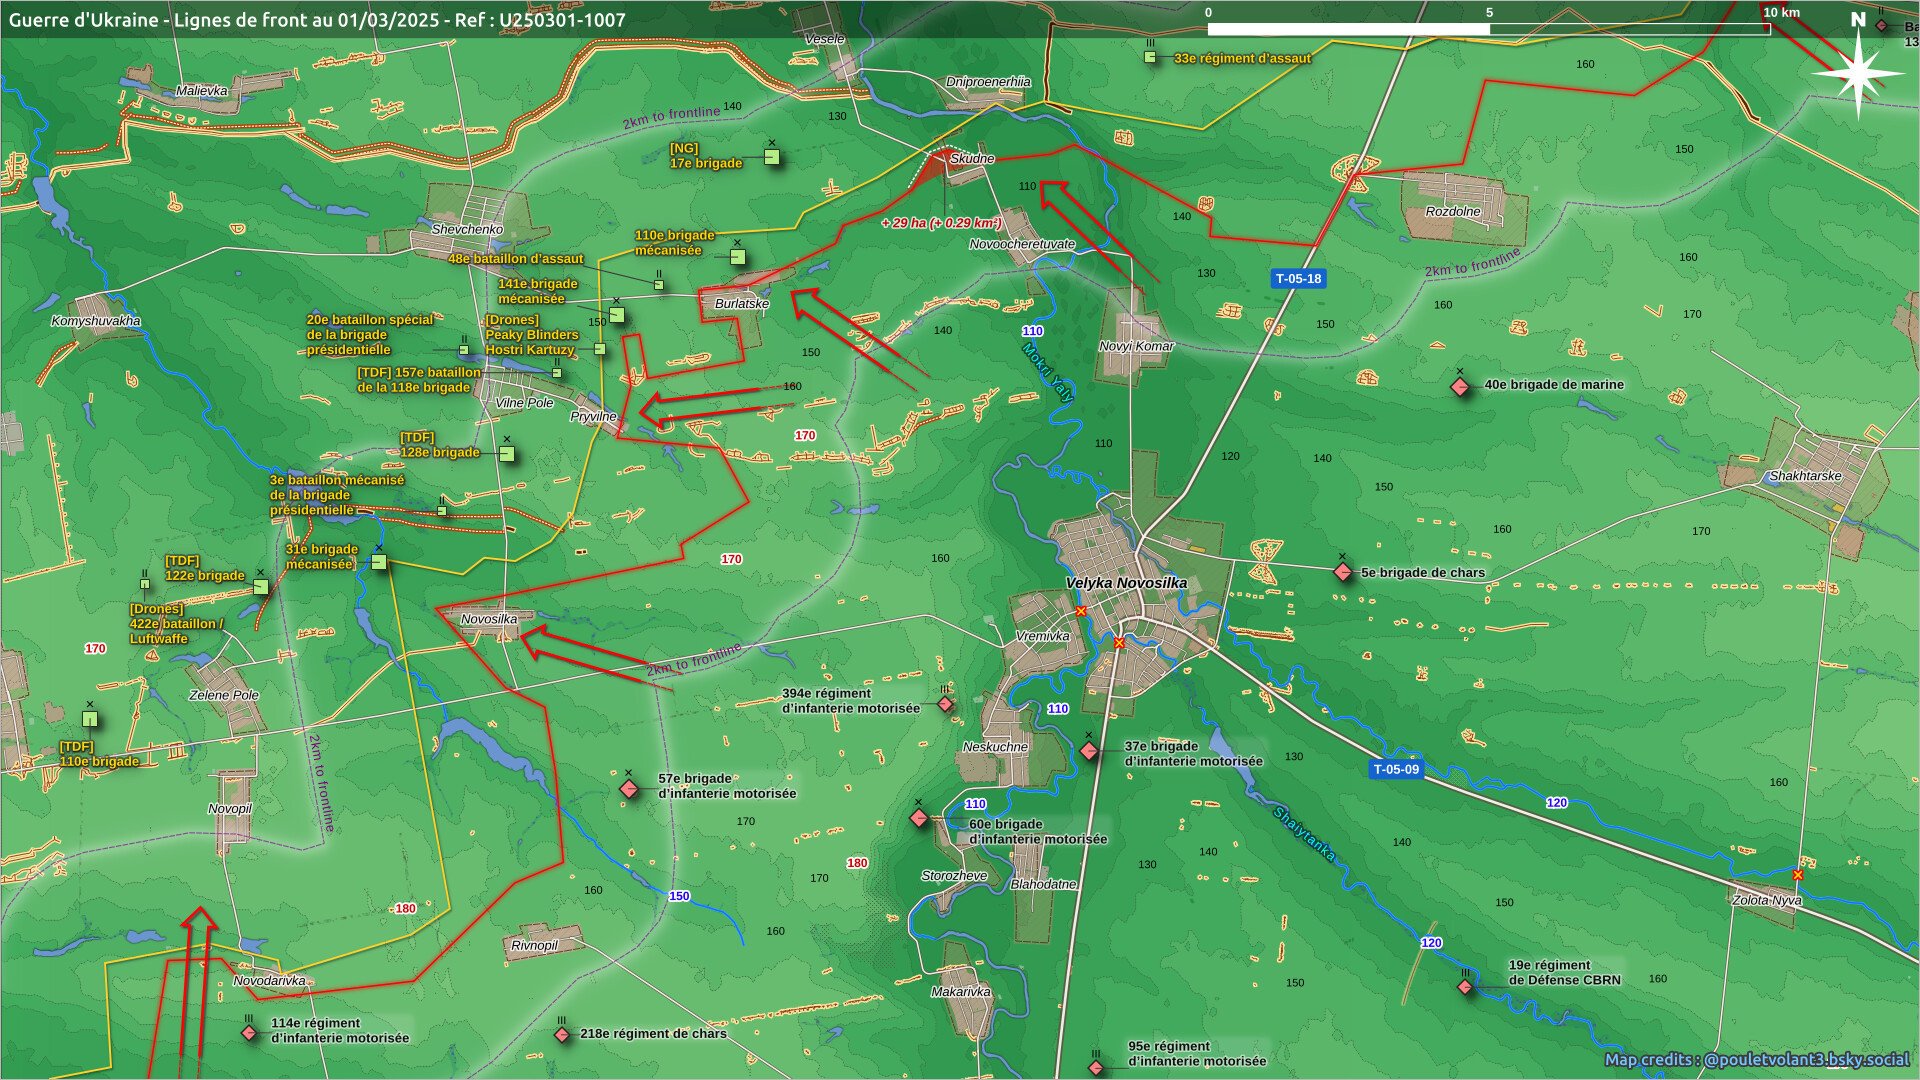Select the 37e brigade d'infanterie motorisée marker
Screen dimensions: 1920x1080
click(x=1089, y=751)
